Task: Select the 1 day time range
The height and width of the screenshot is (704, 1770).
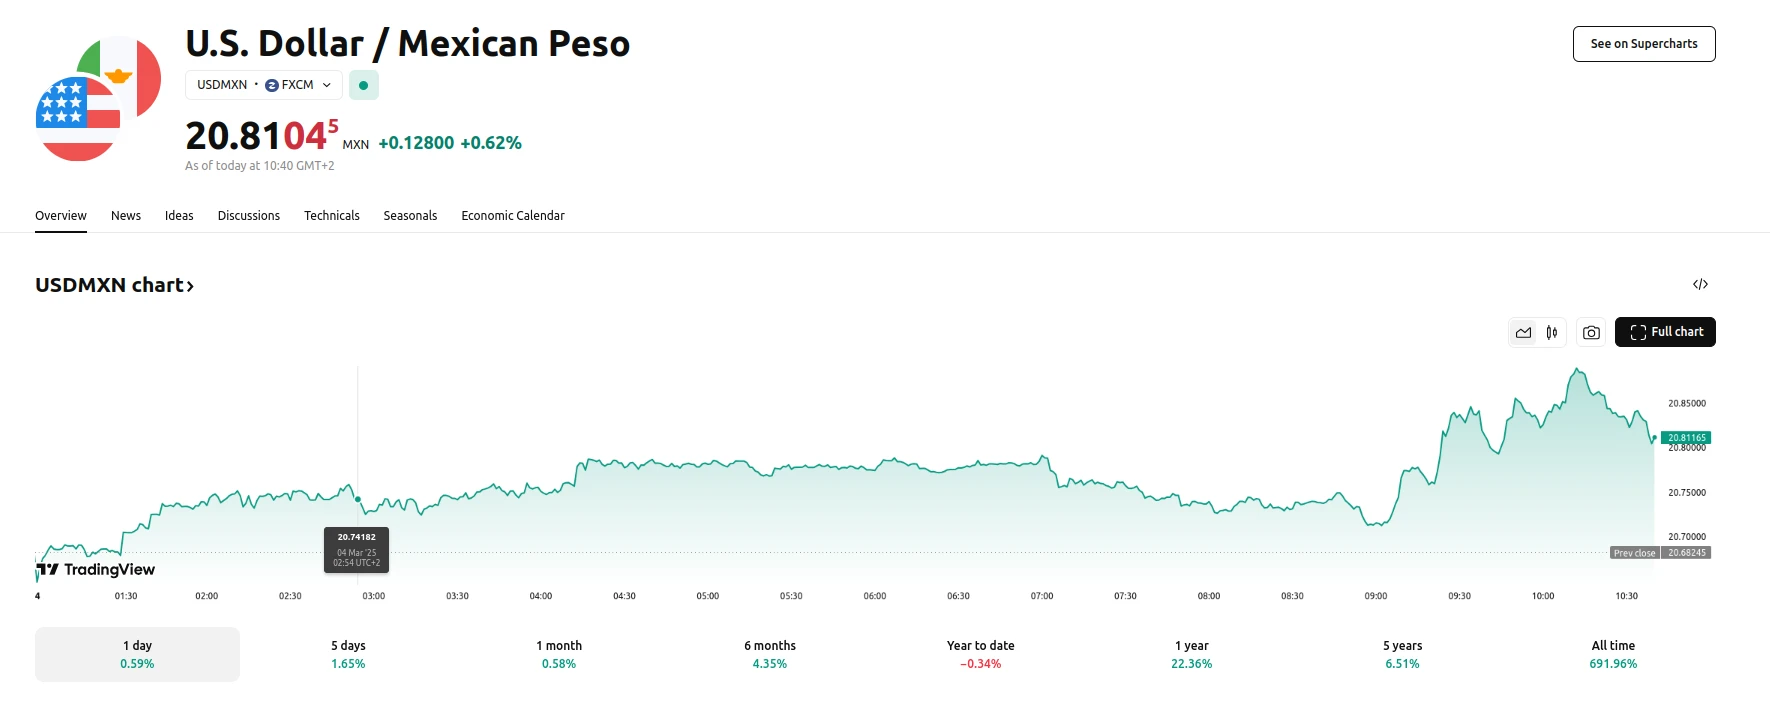Action: point(137,654)
